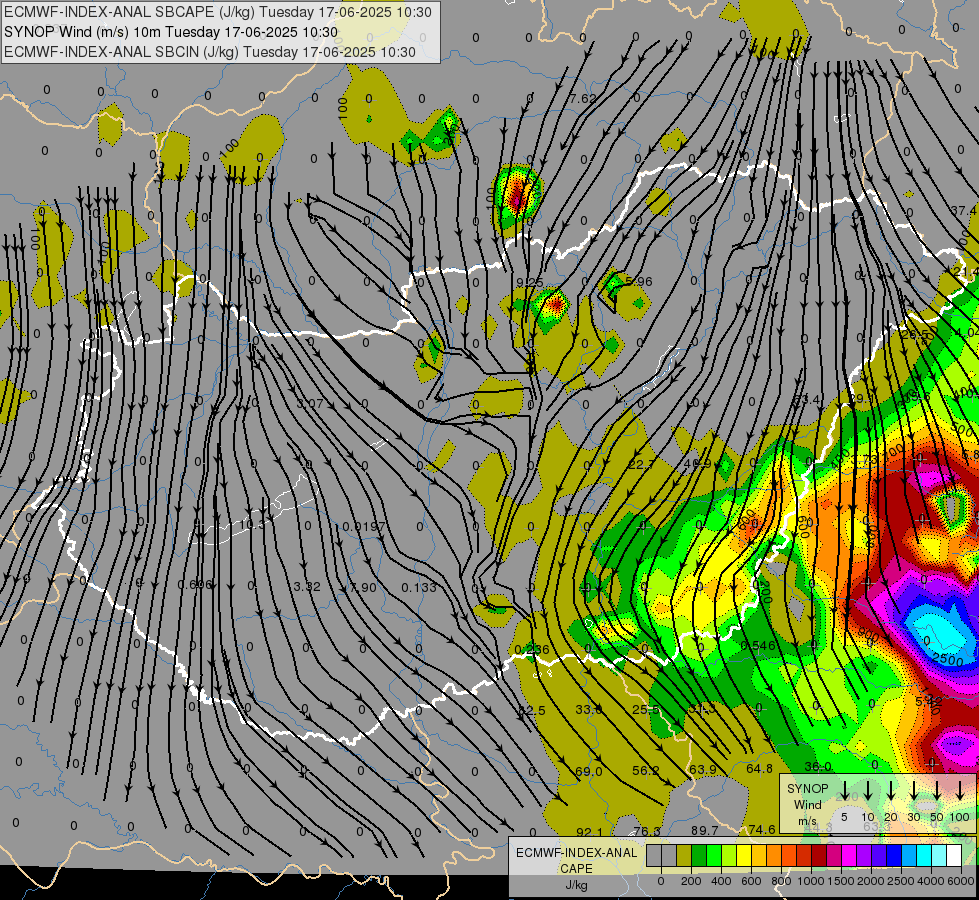Pick the dark green swatch in CAPE scale

click(699, 856)
